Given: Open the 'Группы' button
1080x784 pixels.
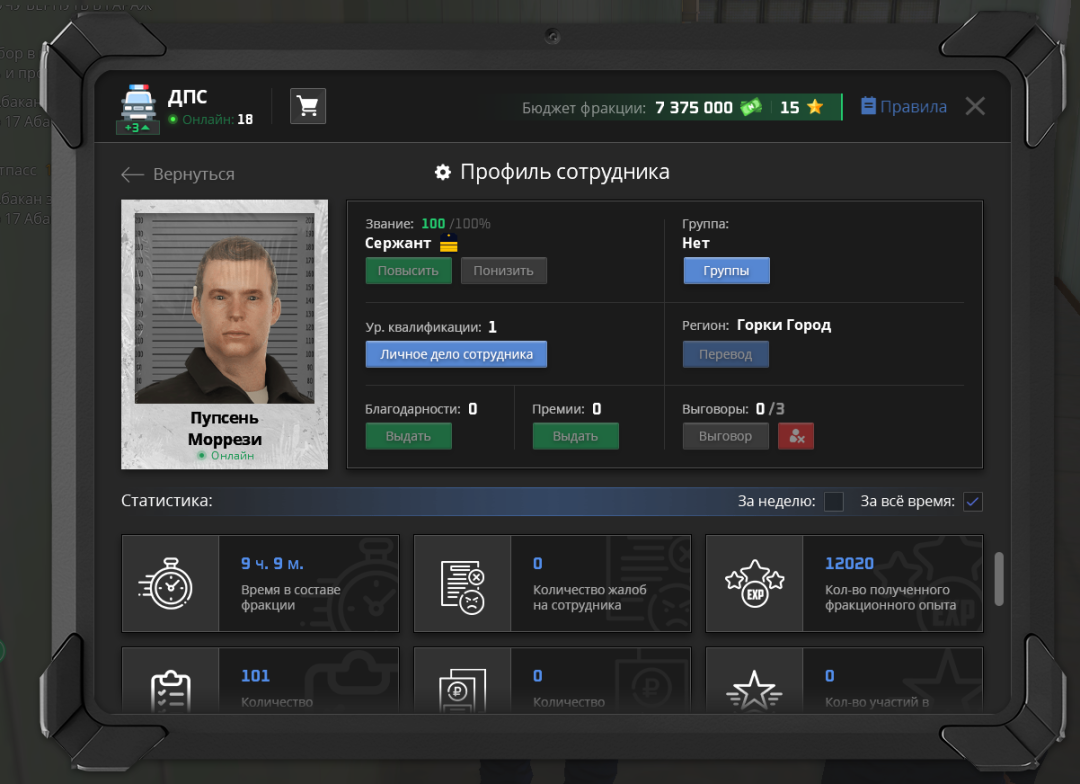Looking at the screenshot, I should [x=726, y=271].
